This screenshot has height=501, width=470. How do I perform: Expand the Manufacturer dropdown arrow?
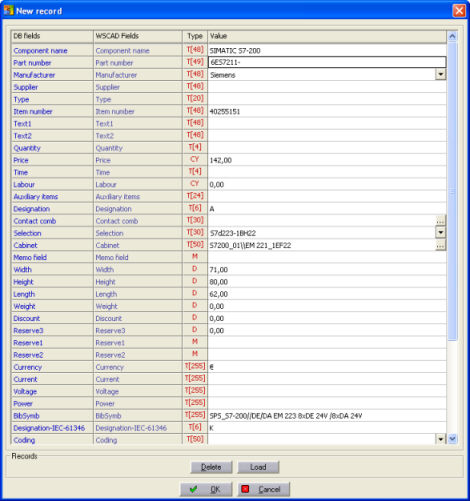(x=440, y=74)
